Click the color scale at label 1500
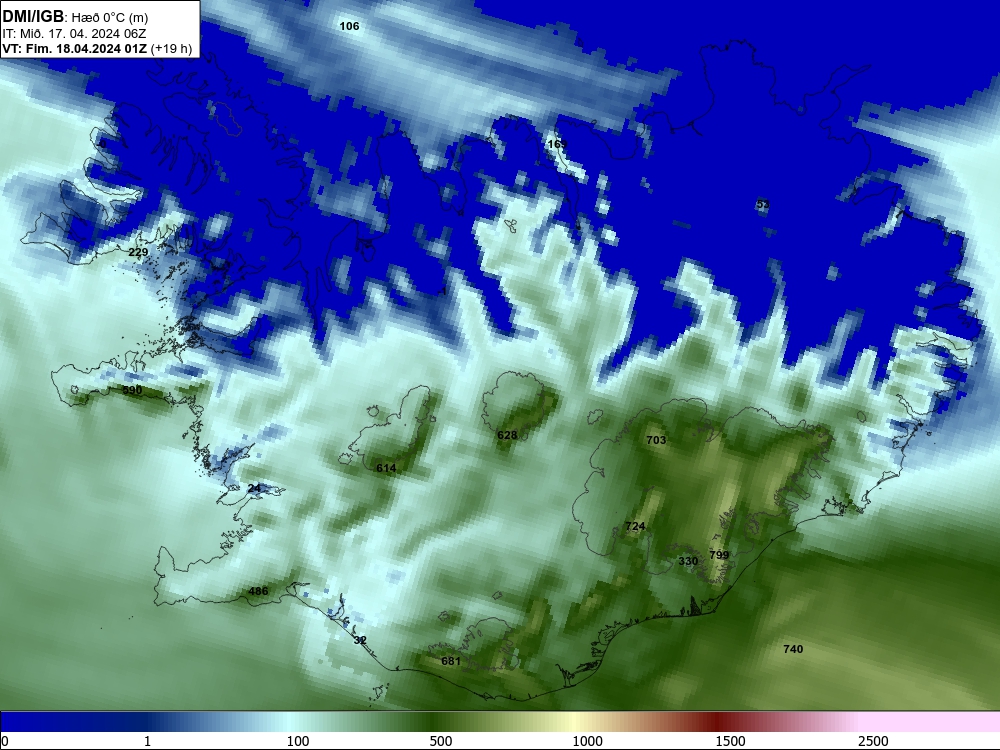1000x750 pixels. pyautogui.click(x=730, y=741)
